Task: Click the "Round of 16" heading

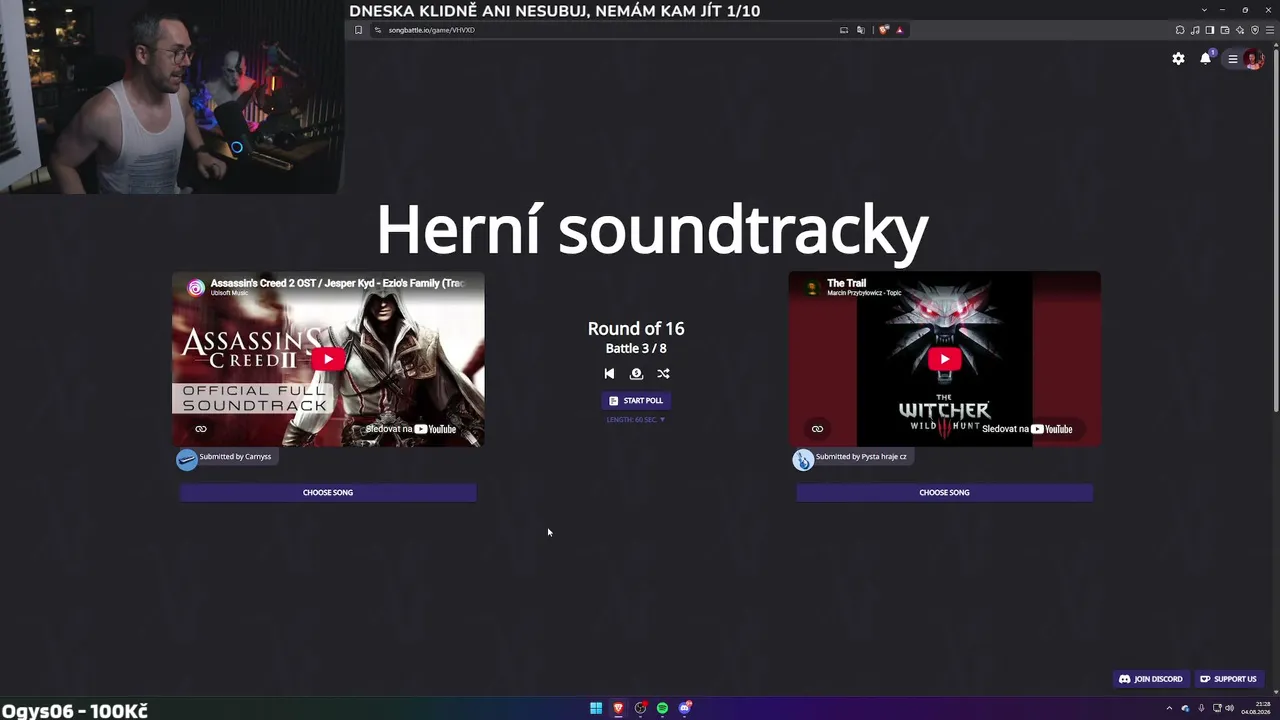Action: [636, 328]
